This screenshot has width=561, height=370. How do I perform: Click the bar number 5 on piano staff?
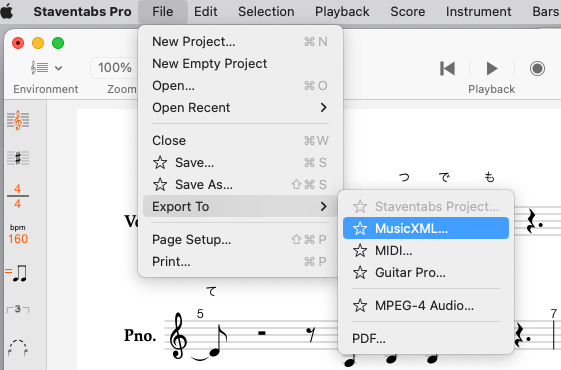pyautogui.click(x=200, y=314)
